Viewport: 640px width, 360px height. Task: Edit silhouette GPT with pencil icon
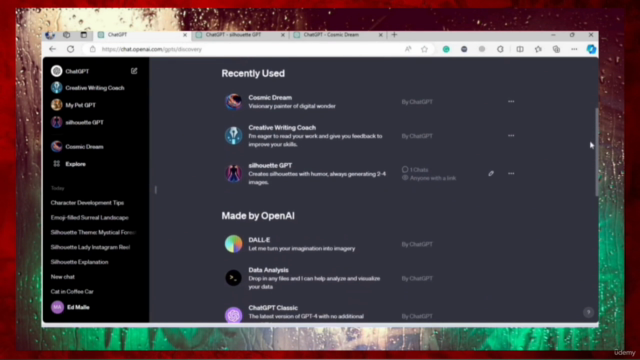(x=491, y=173)
